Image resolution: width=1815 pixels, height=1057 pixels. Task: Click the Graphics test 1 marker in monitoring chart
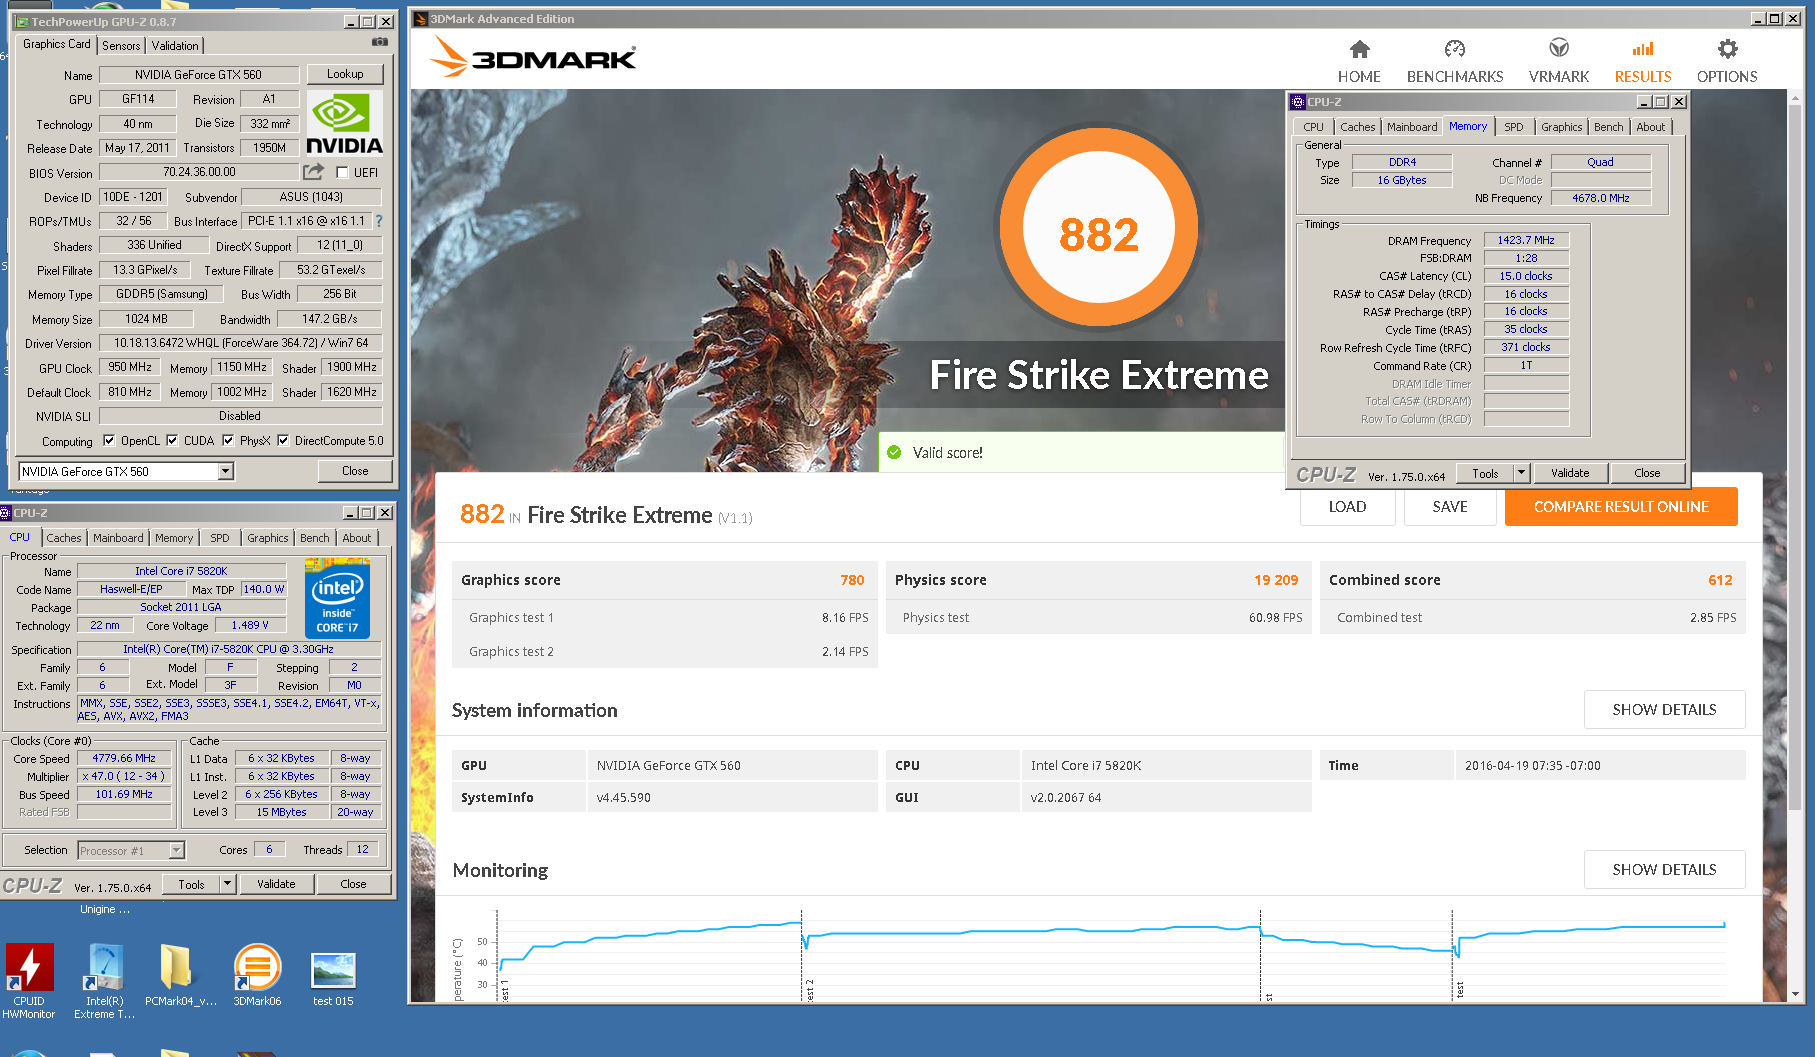click(x=504, y=990)
